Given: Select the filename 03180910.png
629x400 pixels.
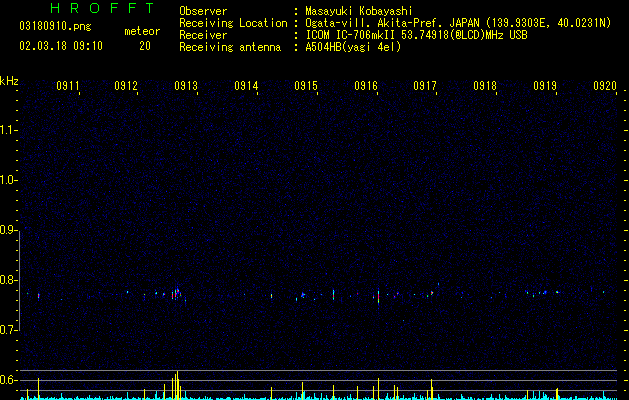Looking at the screenshot, I should pyautogui.click(x=55, y=27).
